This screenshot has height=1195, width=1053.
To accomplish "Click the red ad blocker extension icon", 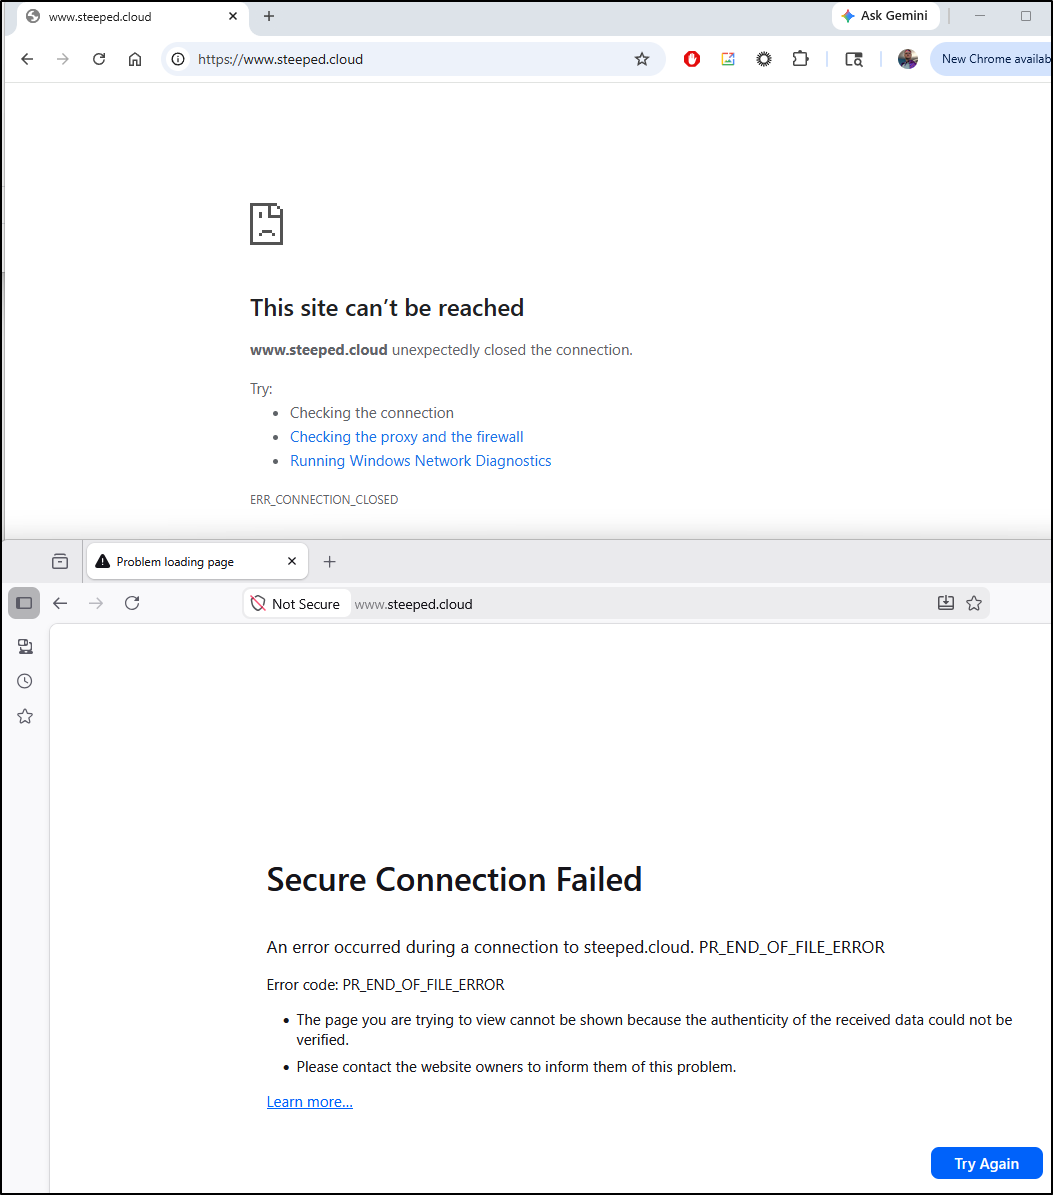I will pos(692,59).
